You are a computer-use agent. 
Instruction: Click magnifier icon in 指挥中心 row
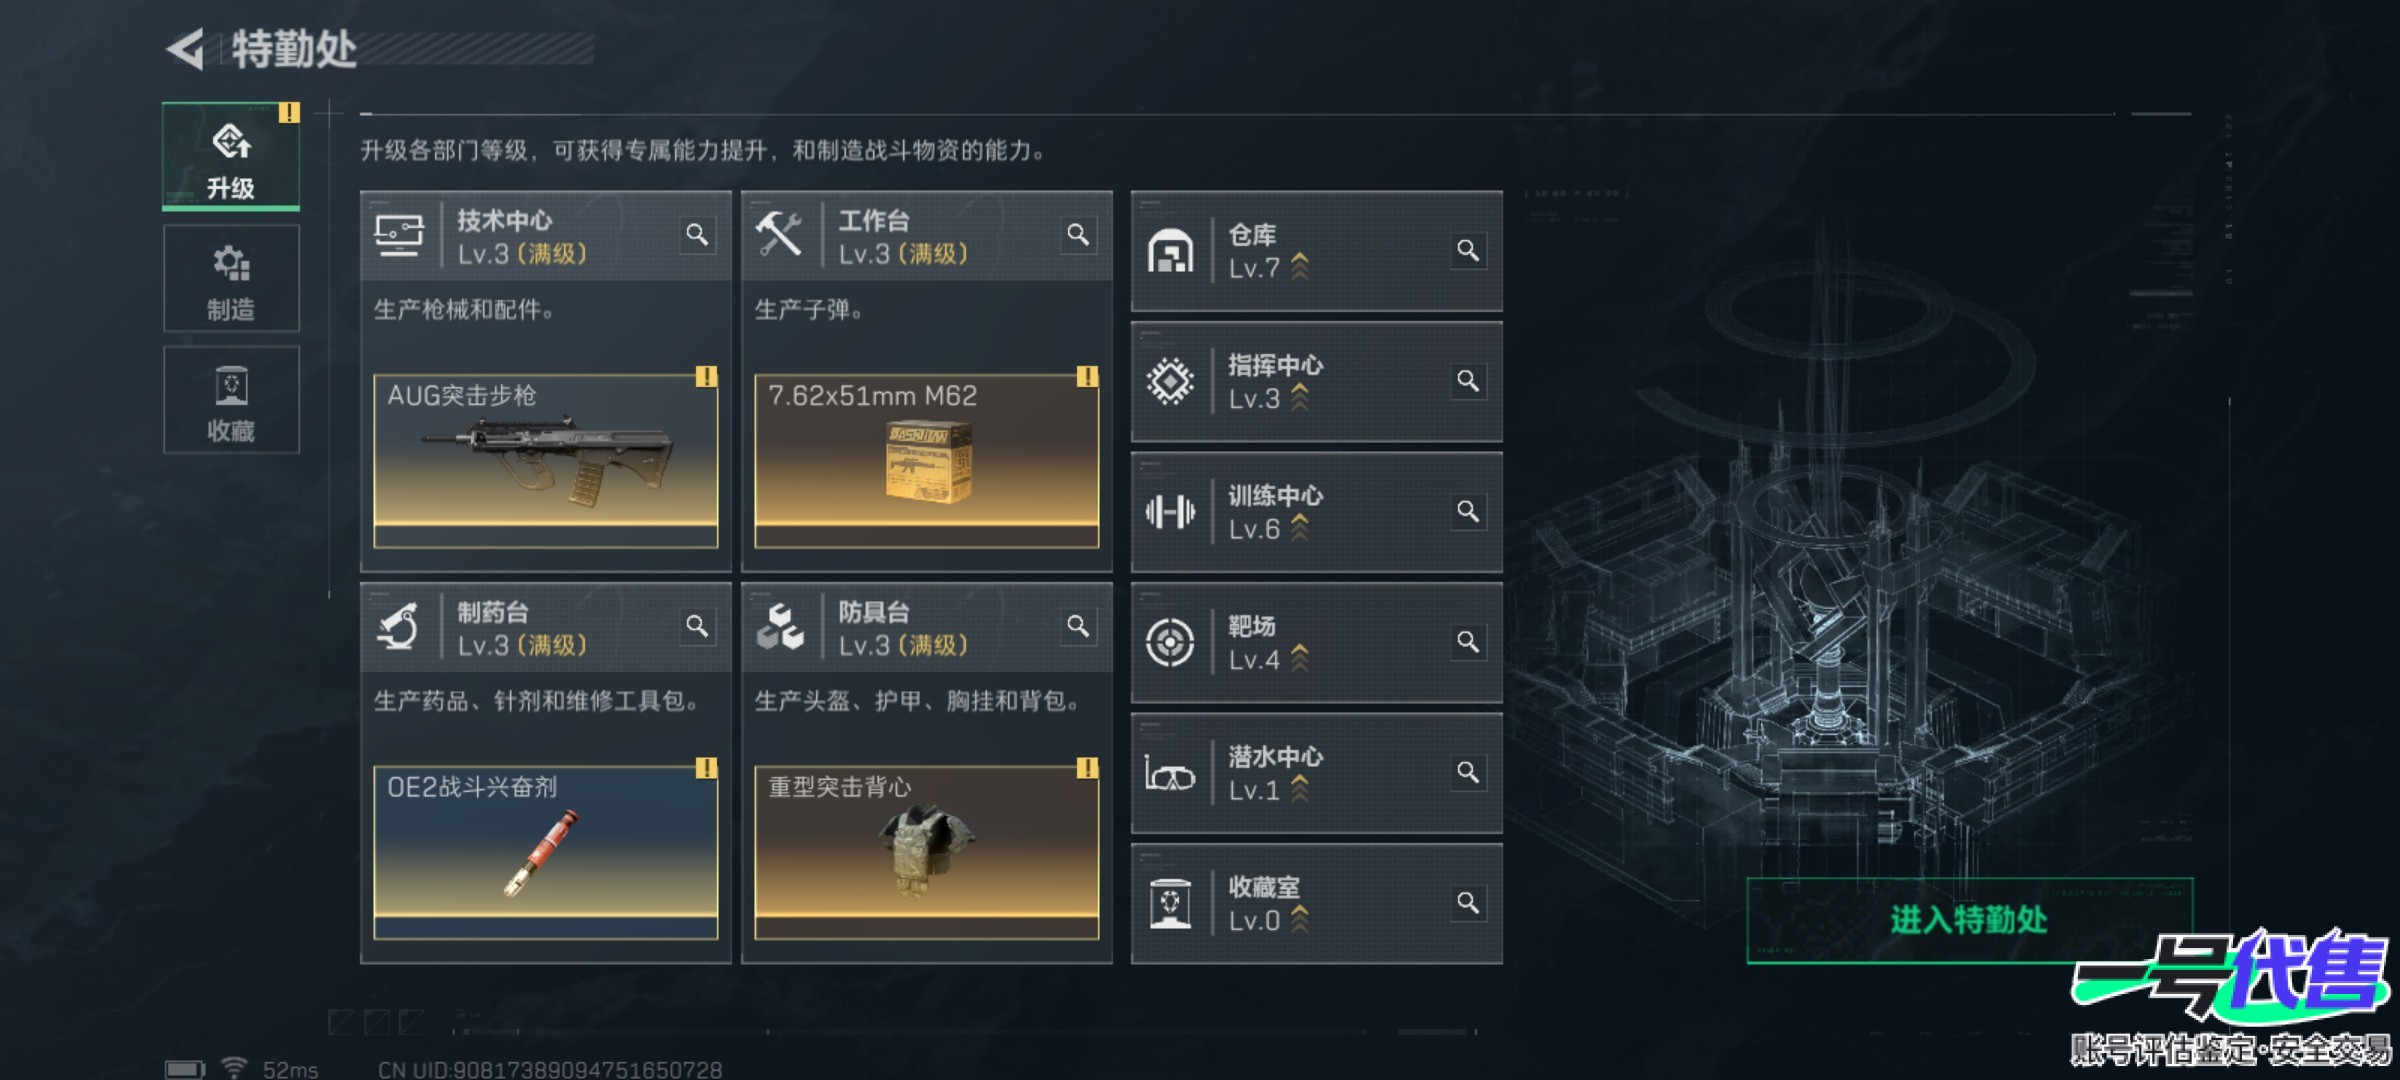coord(1468,381)
